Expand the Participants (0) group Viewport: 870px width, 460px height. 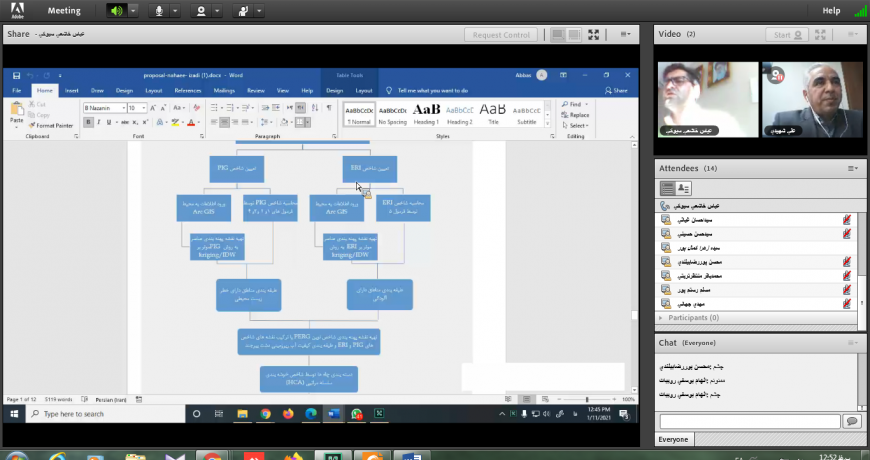point(660,318)
